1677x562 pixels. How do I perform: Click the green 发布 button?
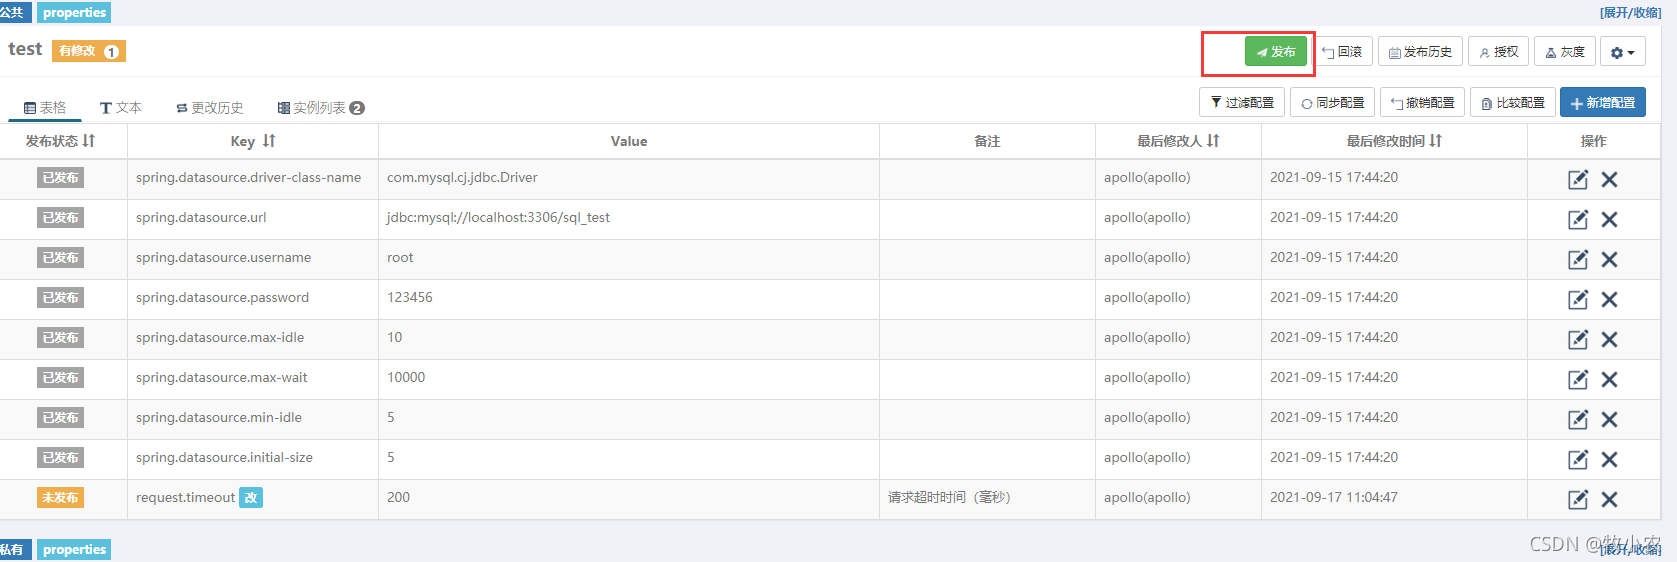[1276, 52]
